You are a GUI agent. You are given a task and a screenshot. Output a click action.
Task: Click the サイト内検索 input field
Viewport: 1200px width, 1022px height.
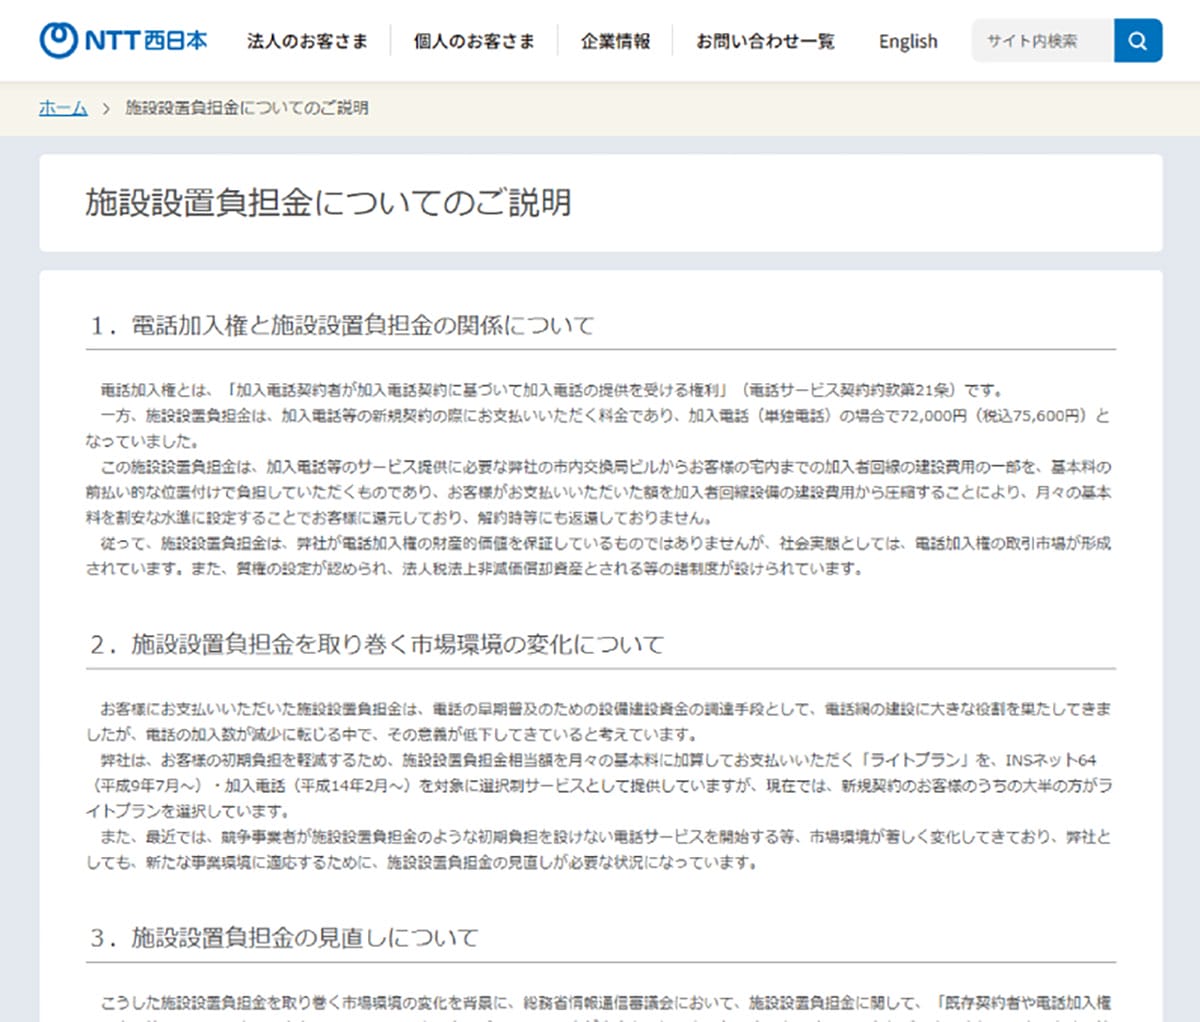pyautogui.click(x=1040, y=40)
